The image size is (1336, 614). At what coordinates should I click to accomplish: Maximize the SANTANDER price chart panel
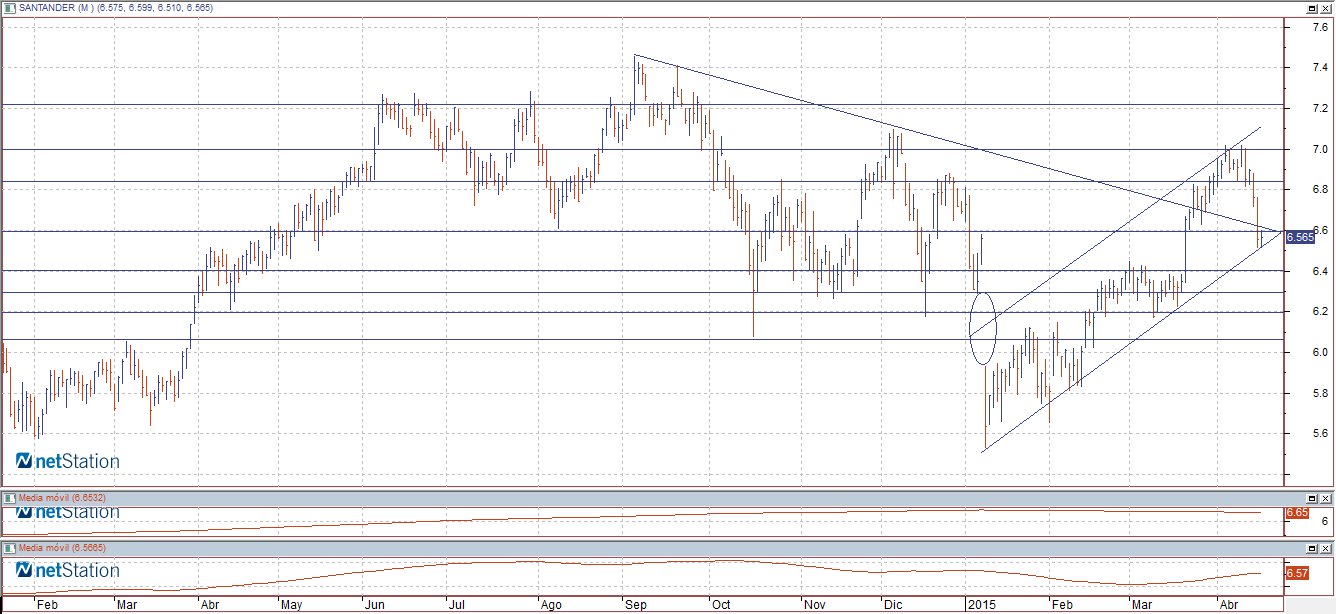click(x=1312, y=7)
